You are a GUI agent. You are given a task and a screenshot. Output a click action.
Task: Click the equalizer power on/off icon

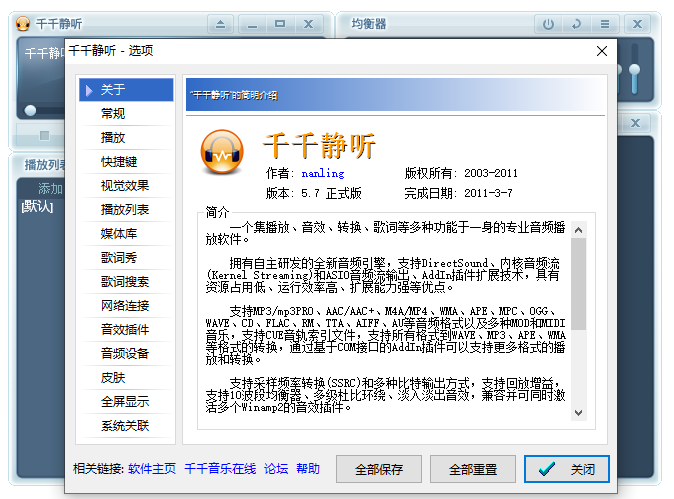pyautogui.click(x=548, y=23)
